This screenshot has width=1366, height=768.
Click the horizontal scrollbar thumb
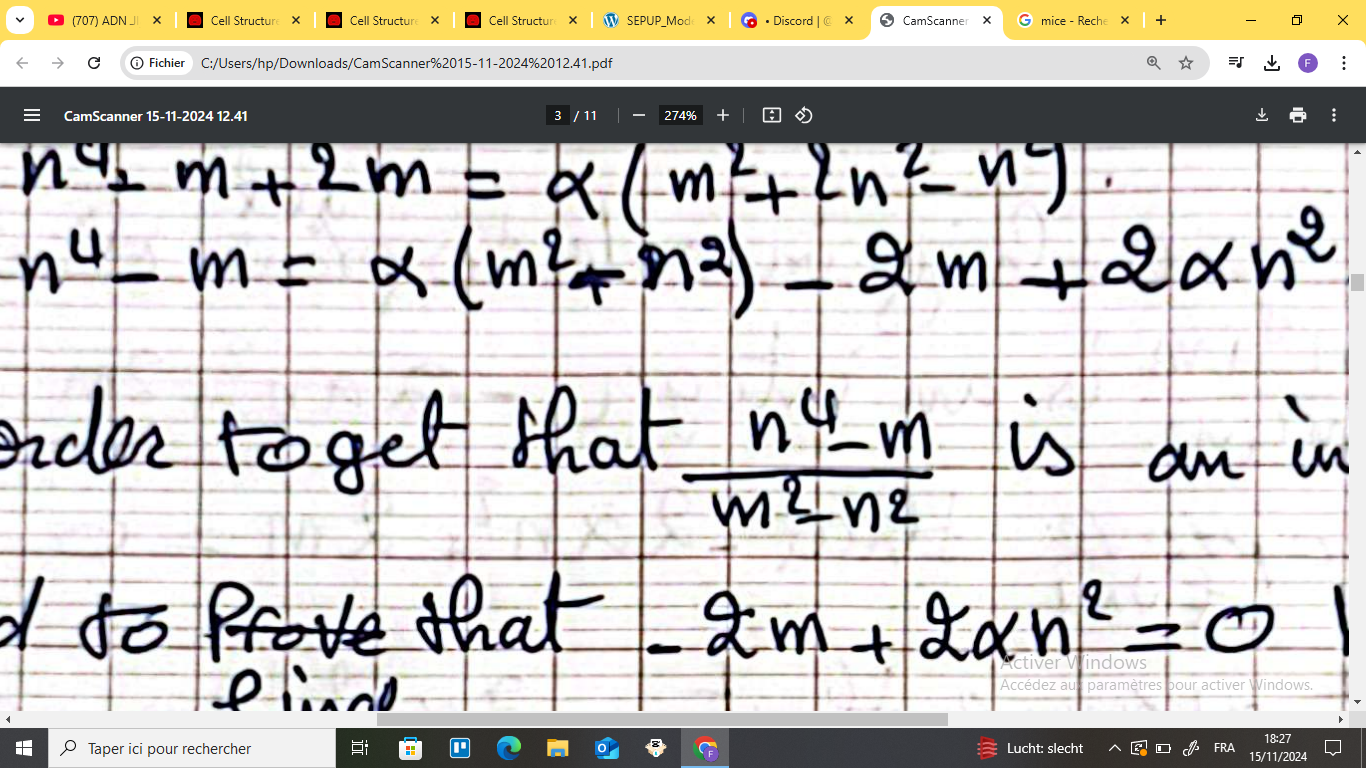coord(662,719)
